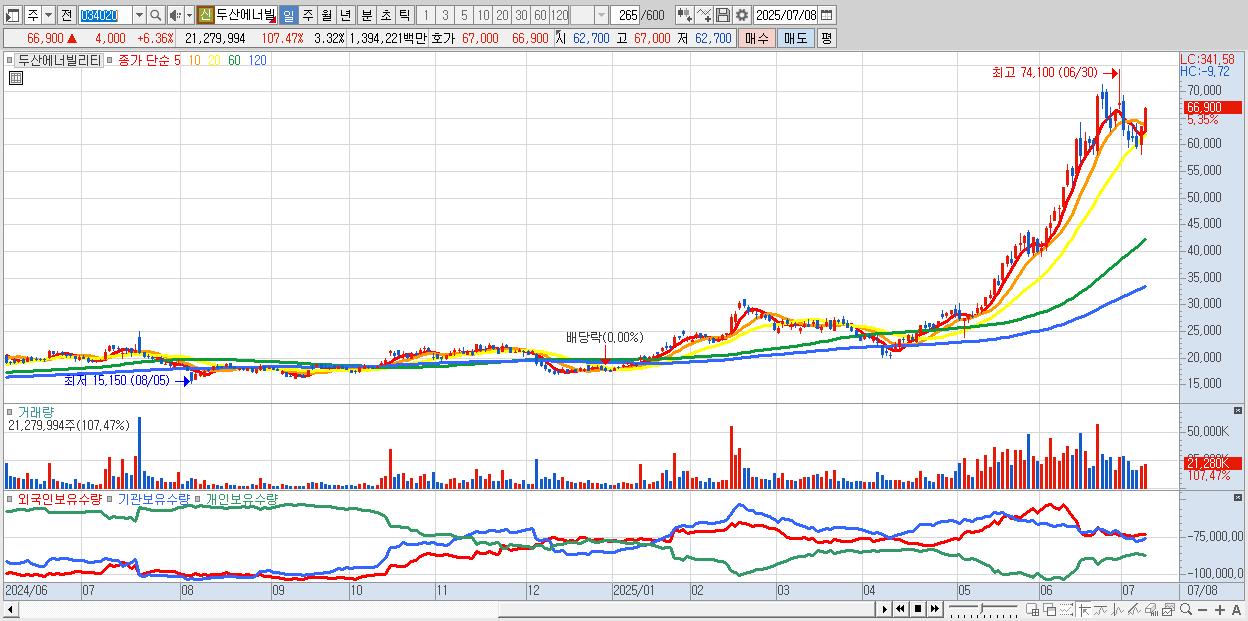
Task: Adjust the chart zoom slider handle
Action: coord(981,609)
